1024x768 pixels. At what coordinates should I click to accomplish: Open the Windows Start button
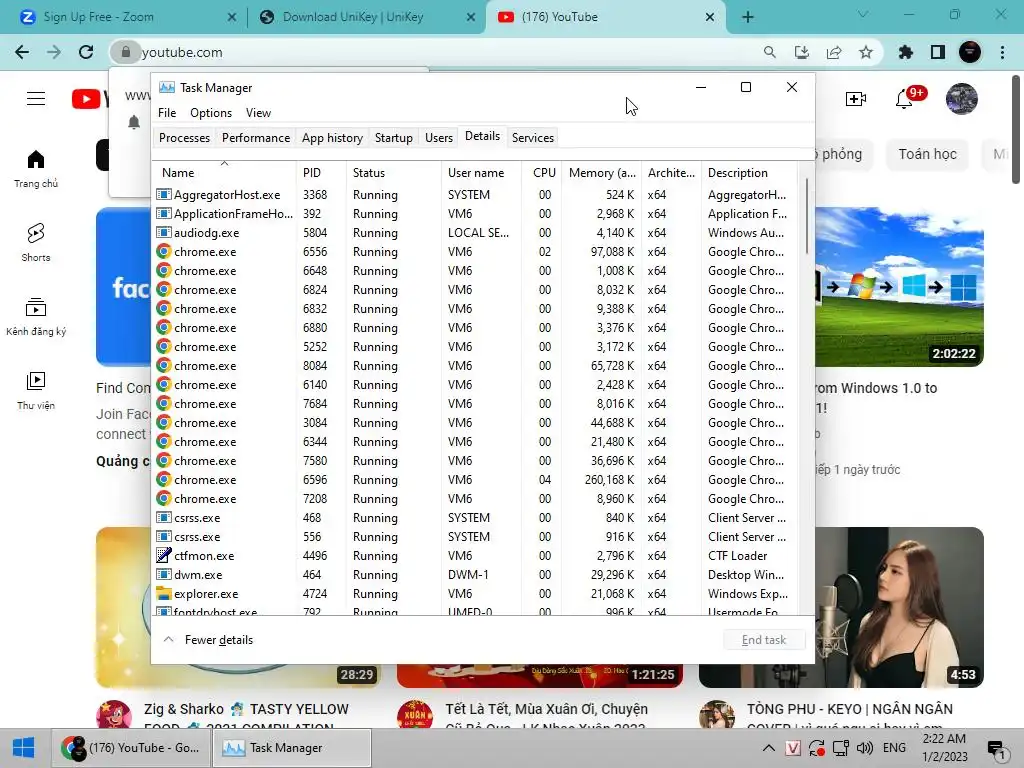coord(24,748)
